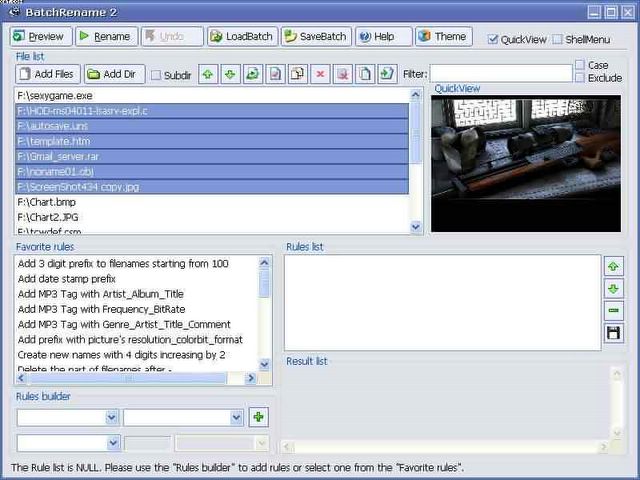Enable the Case filter checkbox

[580, 65]
